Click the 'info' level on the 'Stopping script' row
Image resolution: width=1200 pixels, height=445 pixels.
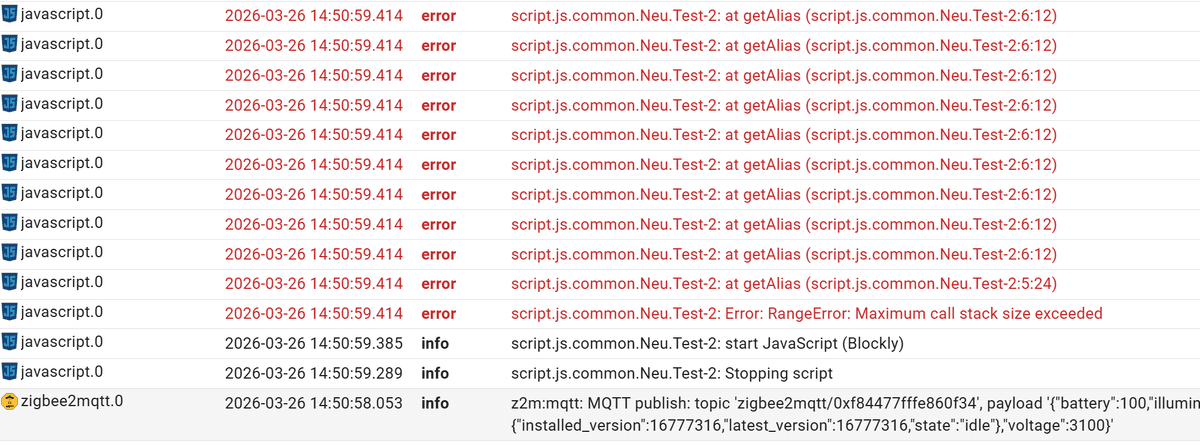click(435, 373)
